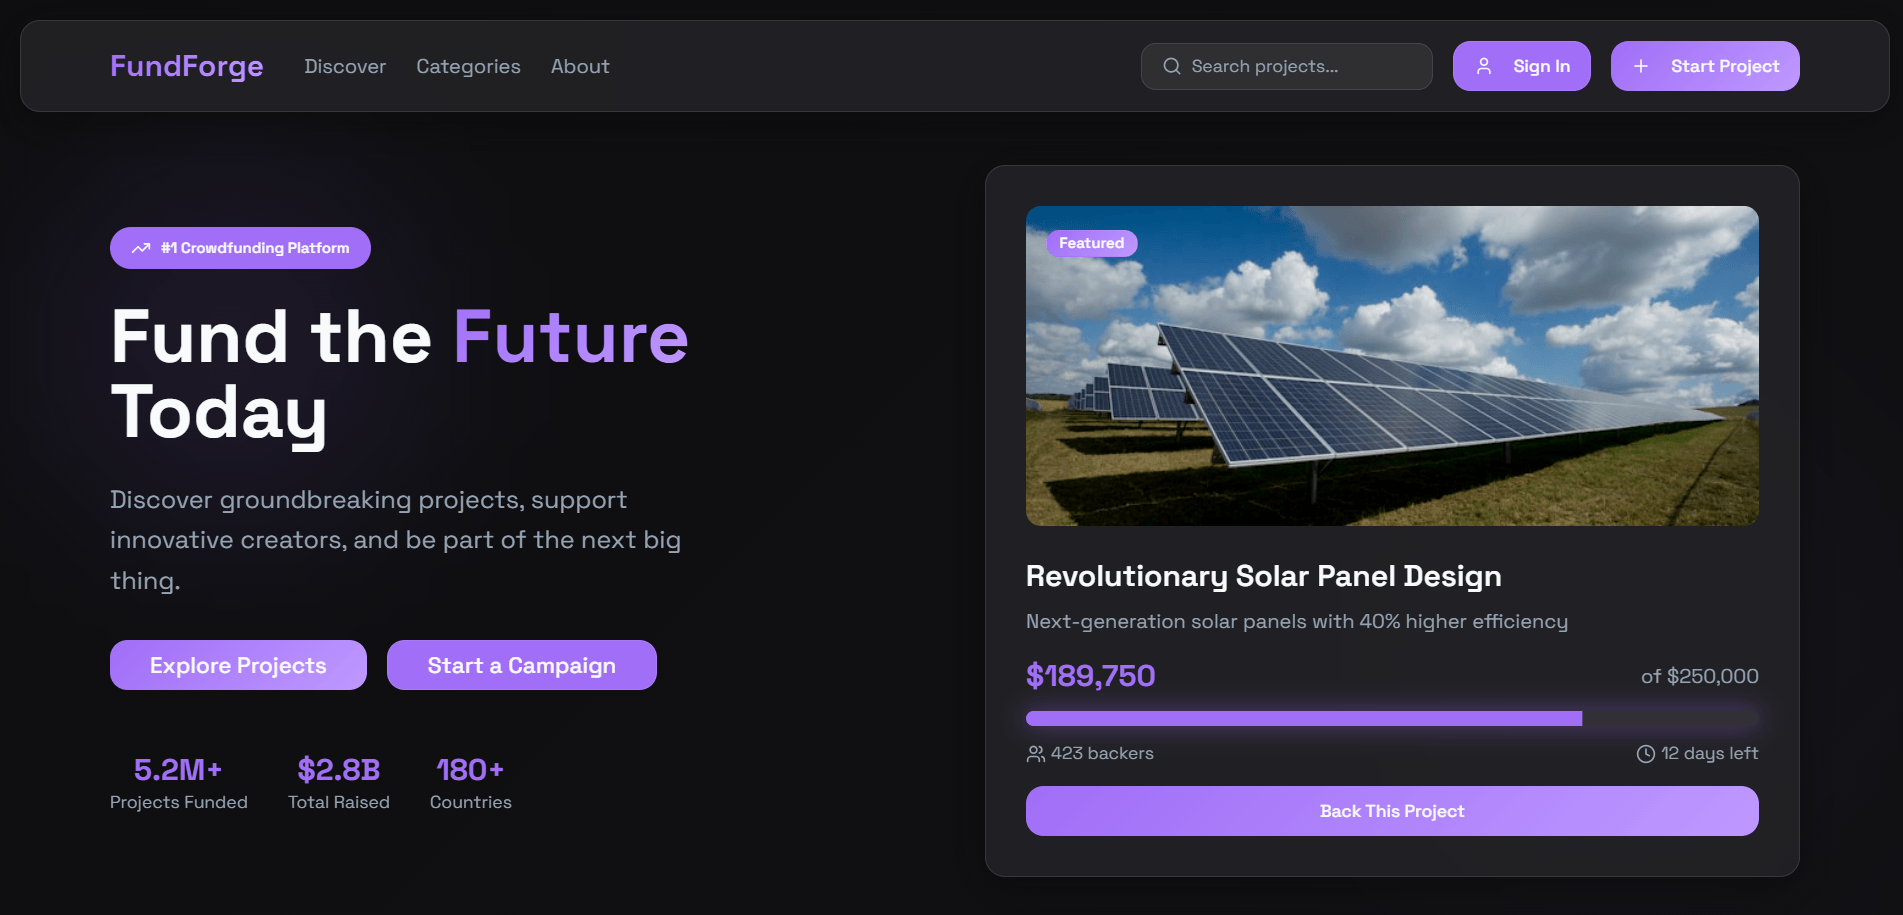Click the Featured badge on the project image
Viewport: 1903px width, 915px height.
pyautogui.click(x=1091, y=243)
